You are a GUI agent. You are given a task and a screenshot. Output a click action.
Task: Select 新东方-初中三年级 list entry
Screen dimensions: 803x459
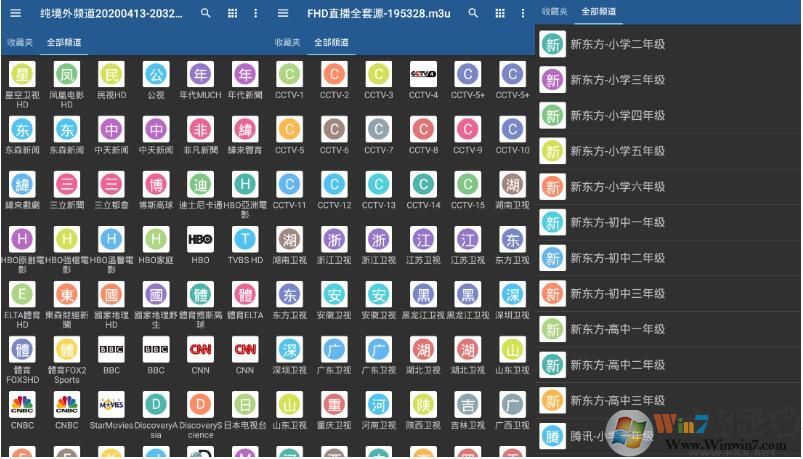[x=669, y=294]
